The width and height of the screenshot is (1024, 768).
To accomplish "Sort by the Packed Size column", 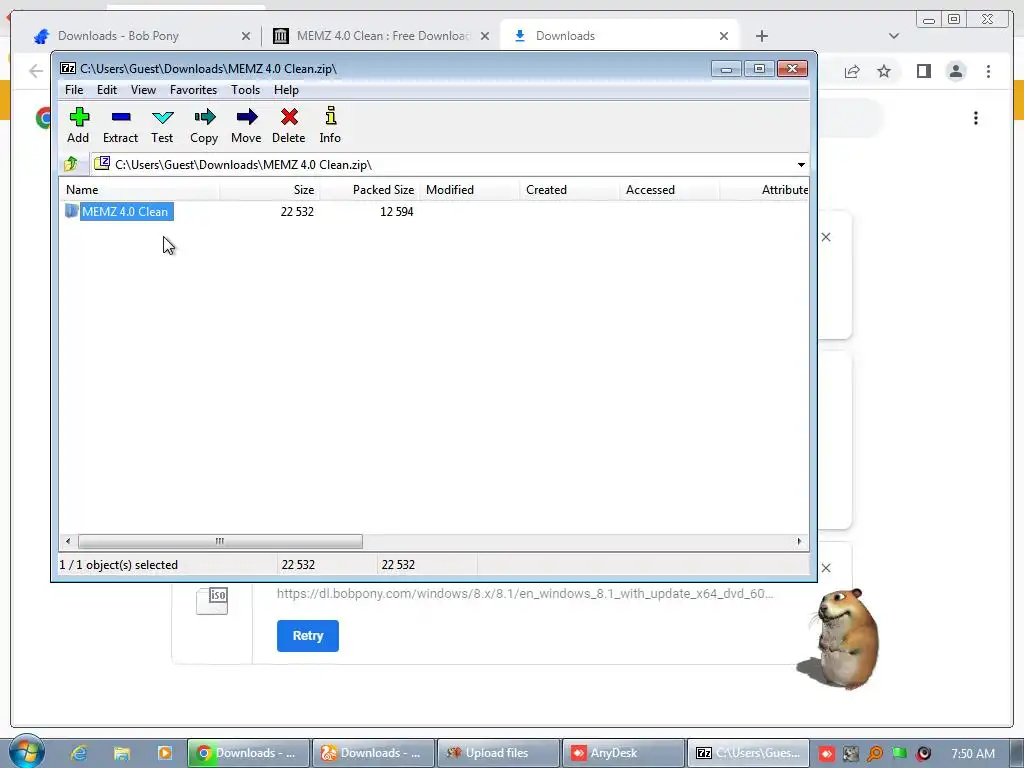I will click(370, 190).
